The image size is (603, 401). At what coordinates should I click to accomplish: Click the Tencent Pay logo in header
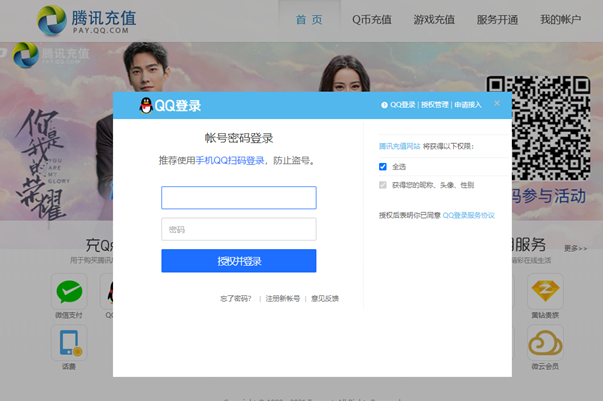coord(87,20)
